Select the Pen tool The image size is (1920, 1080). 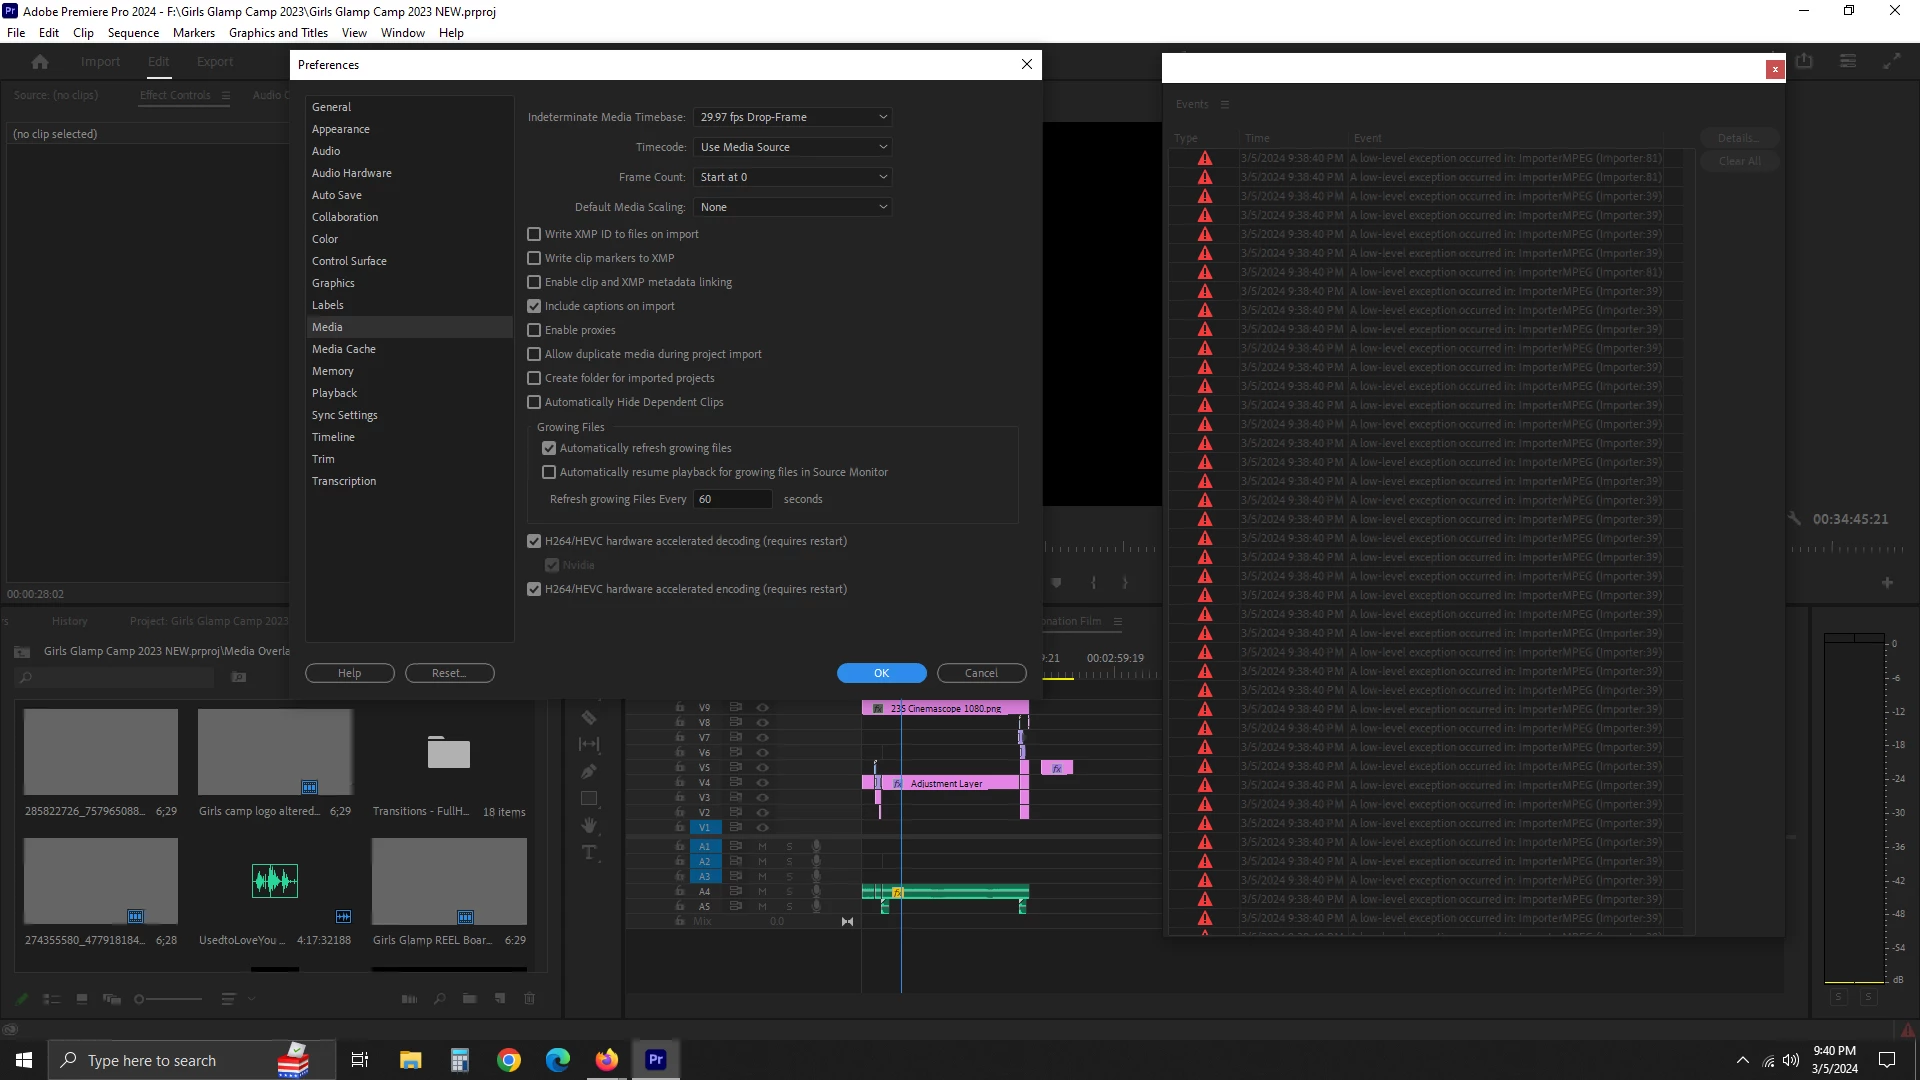589,772
